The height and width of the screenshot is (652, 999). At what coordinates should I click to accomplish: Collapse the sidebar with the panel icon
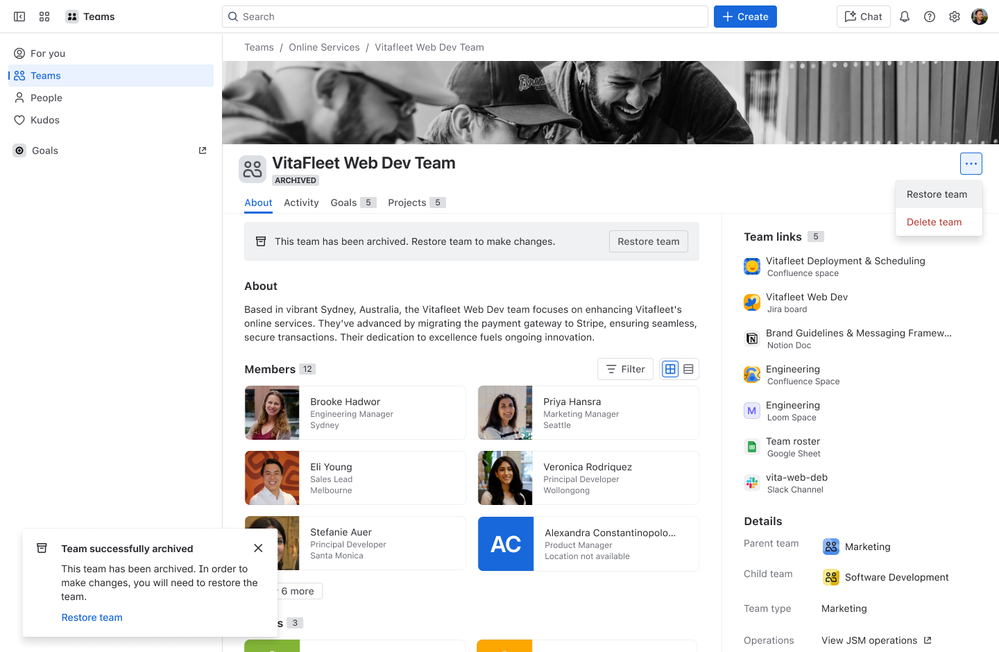(x=19, y=17)
